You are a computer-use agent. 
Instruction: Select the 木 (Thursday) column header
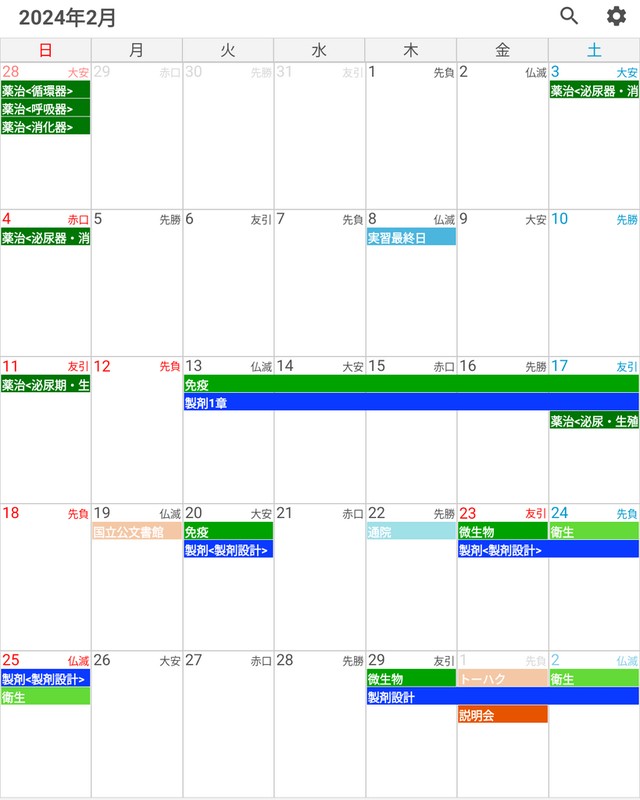(x=411, y=50)
